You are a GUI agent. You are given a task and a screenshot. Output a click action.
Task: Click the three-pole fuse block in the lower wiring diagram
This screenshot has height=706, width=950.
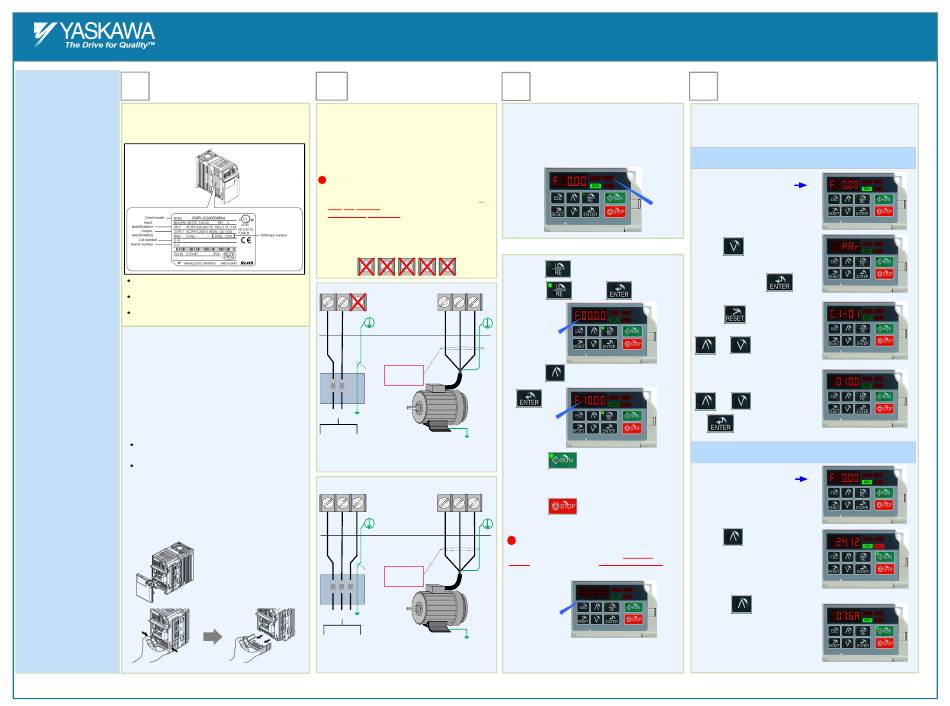342,590
